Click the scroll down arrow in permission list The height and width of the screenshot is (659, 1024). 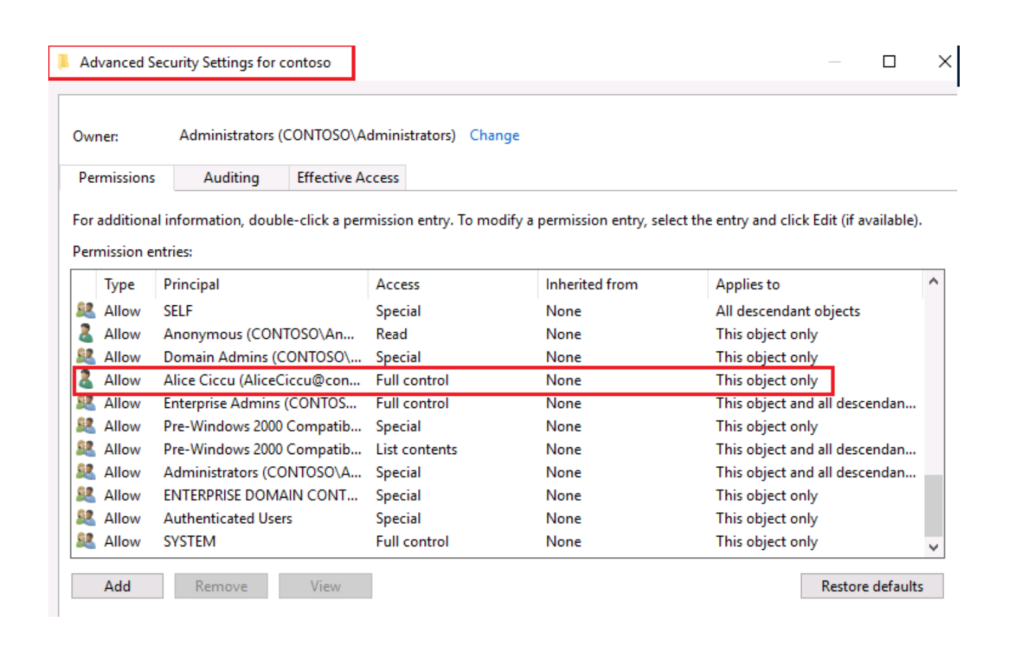tap(933, 547)
